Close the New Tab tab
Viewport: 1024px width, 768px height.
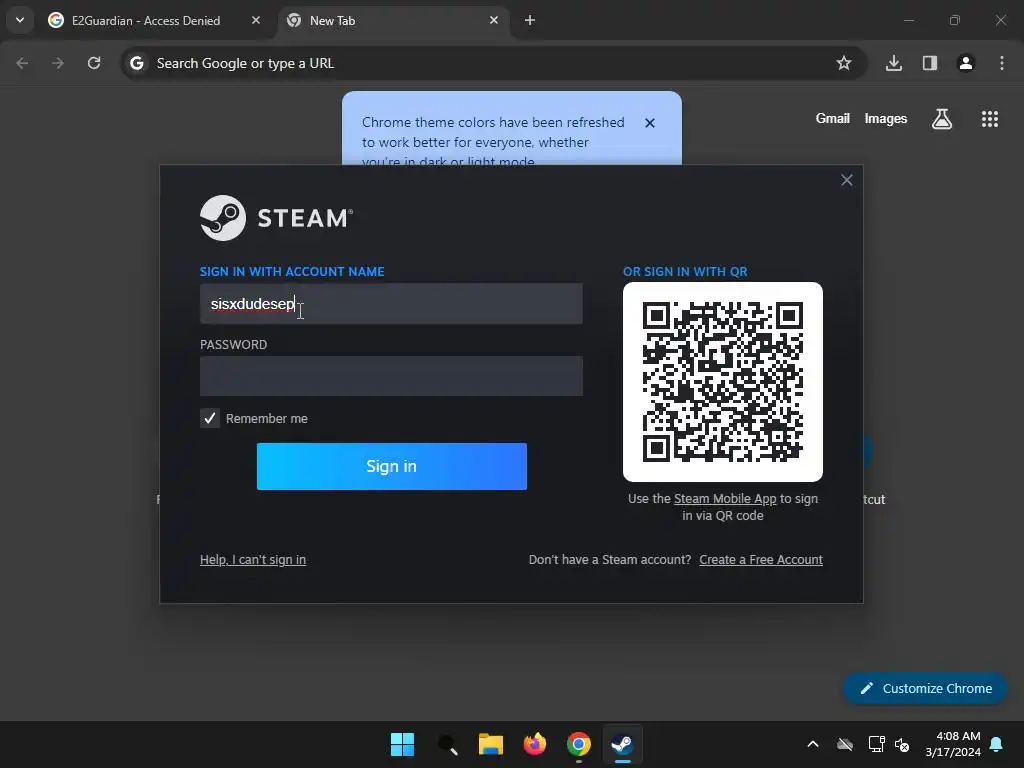coord(494,20)
